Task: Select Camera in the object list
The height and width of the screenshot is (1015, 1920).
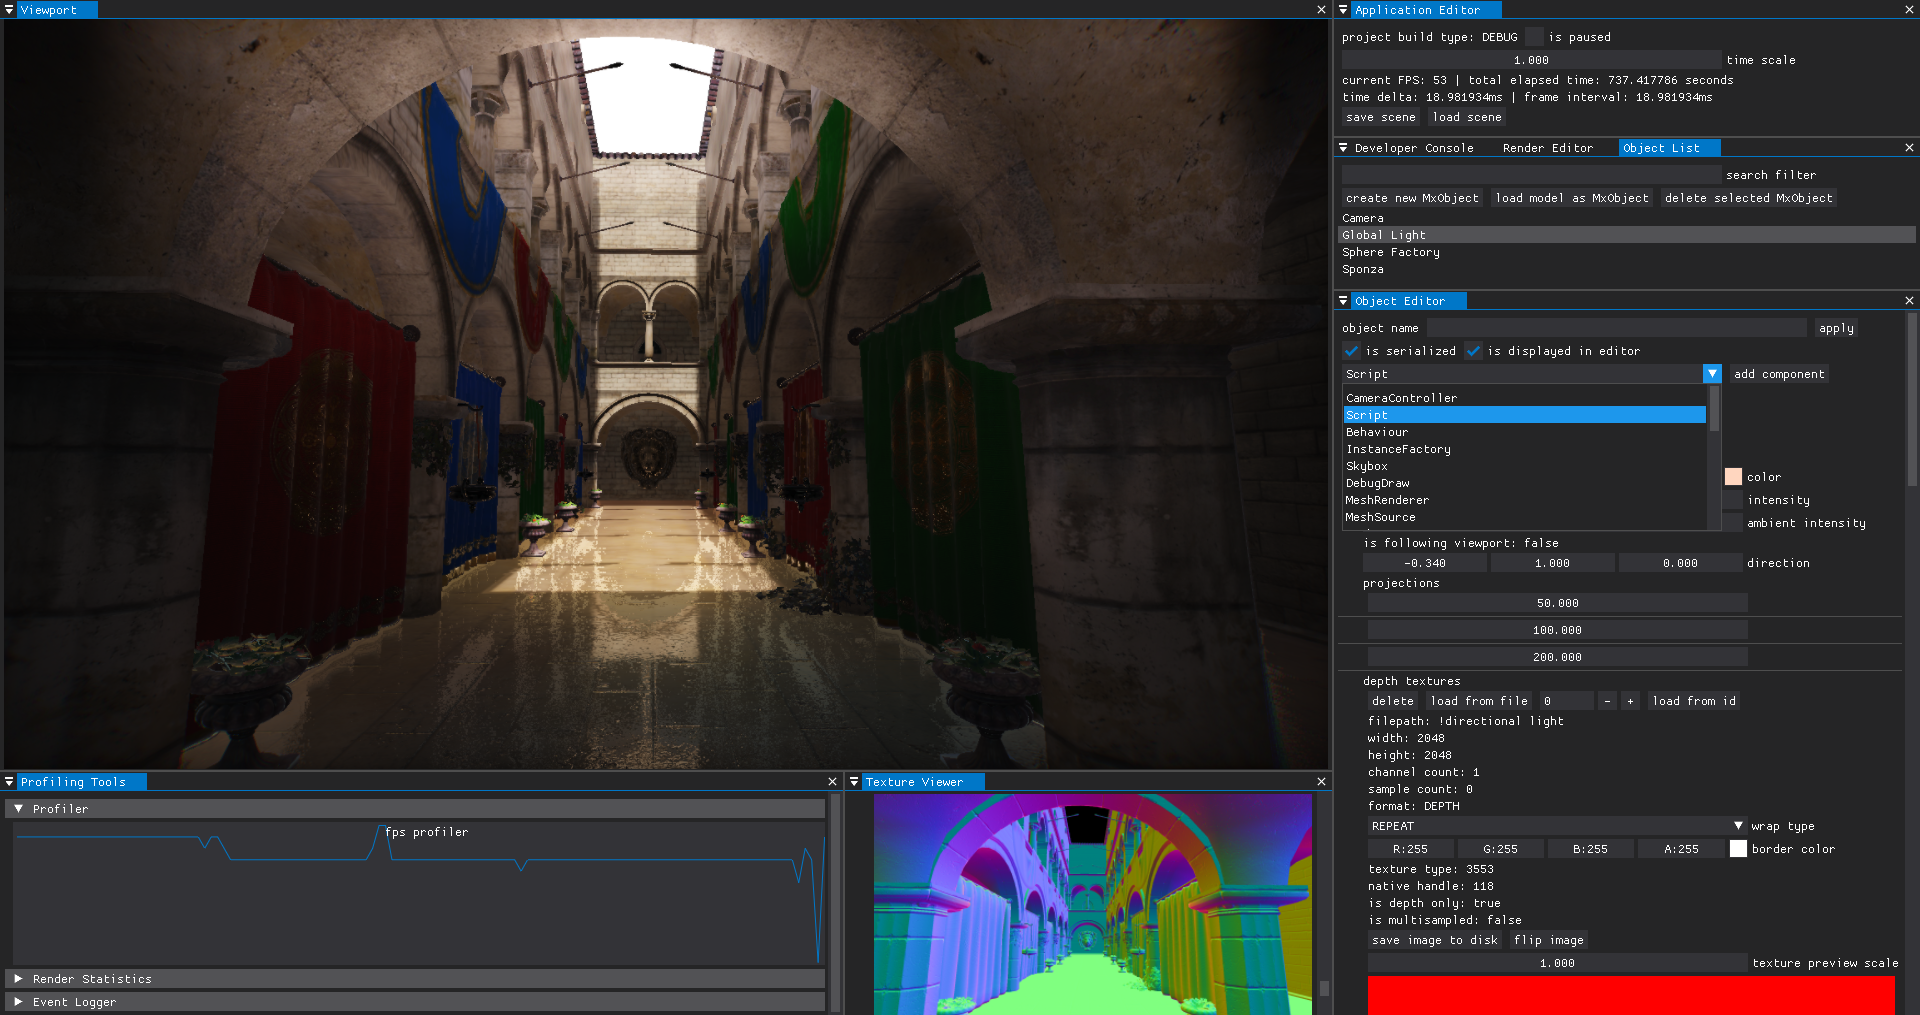Action: pos(1626,218)
